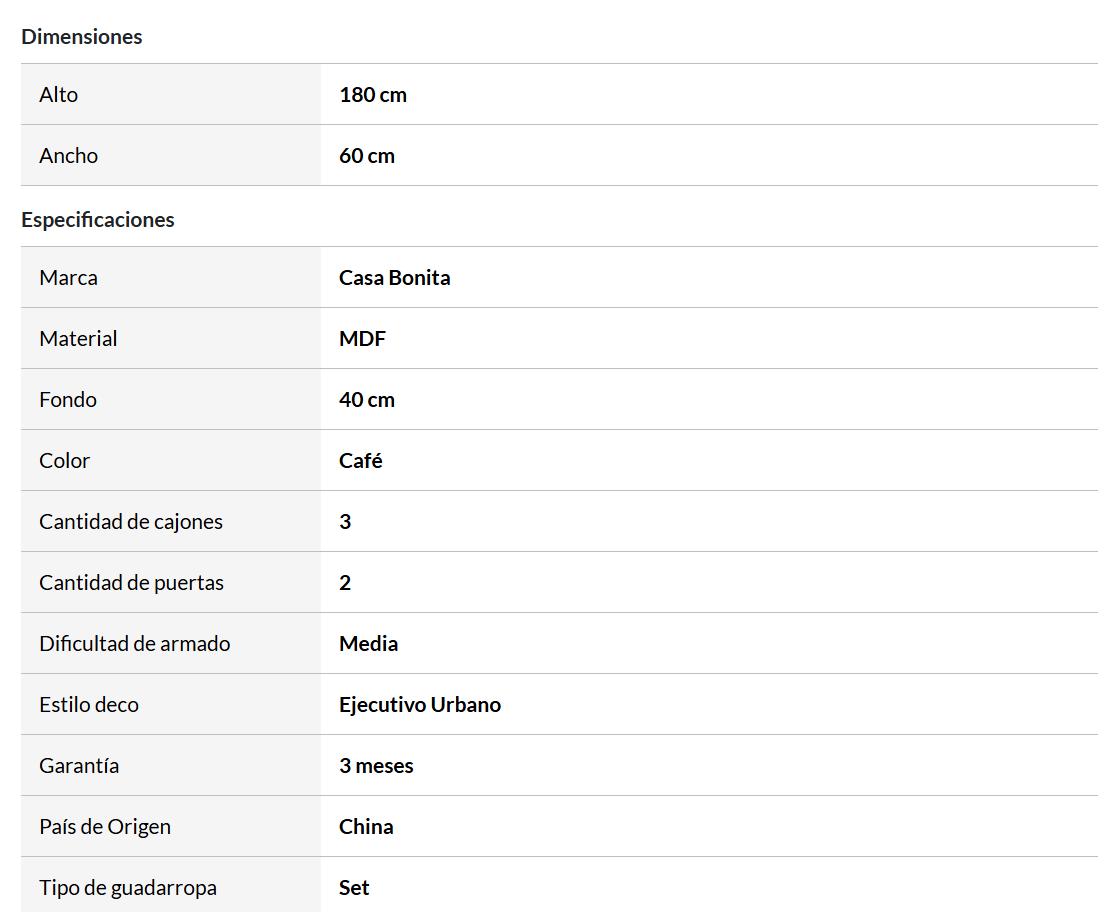Select the Cantidad de cajones label
This screenshot has height=912, width=1105.
point(131,522)
